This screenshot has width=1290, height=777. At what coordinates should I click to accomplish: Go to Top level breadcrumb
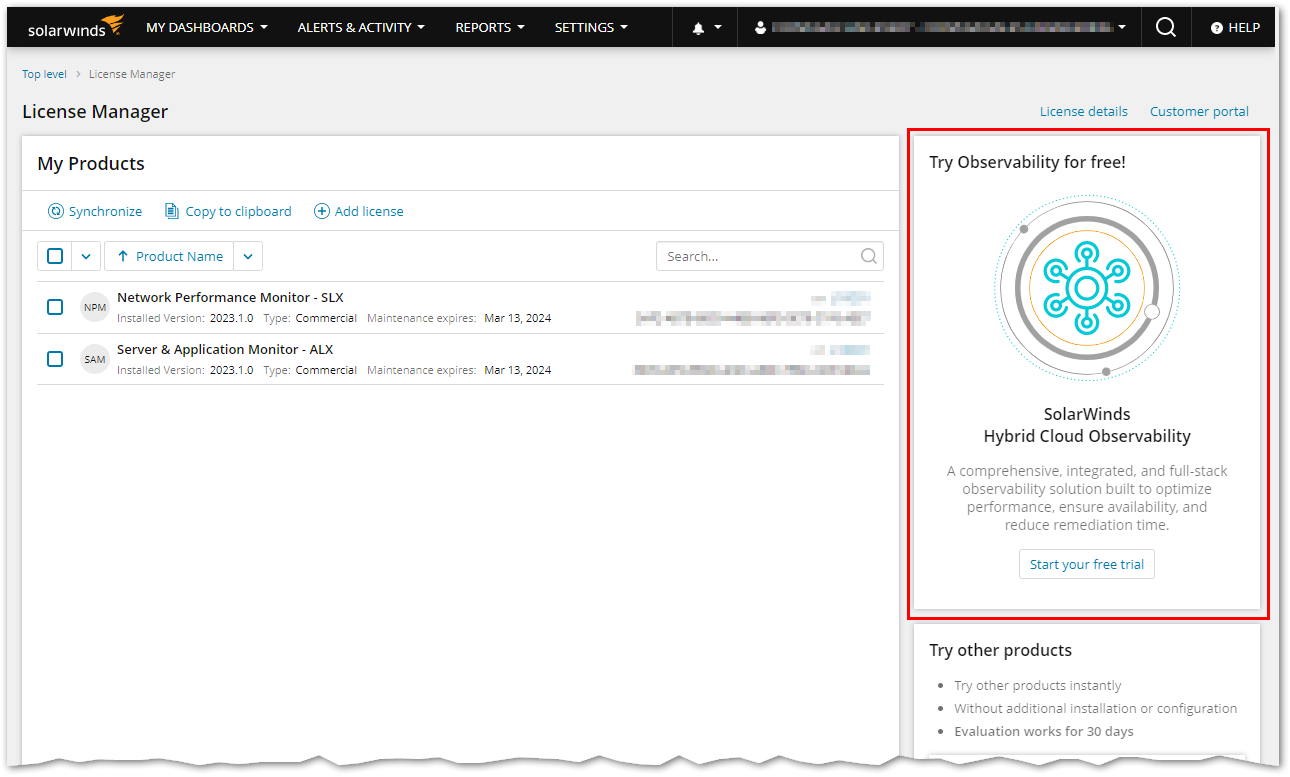(45, 74)
